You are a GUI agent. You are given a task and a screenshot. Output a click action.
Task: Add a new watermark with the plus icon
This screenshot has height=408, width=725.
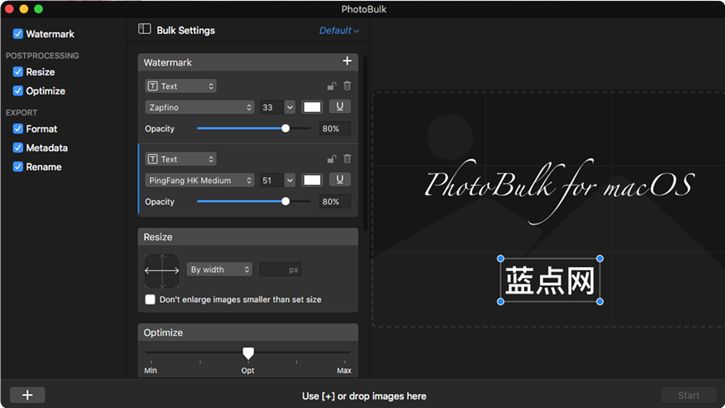pos(347,61)
